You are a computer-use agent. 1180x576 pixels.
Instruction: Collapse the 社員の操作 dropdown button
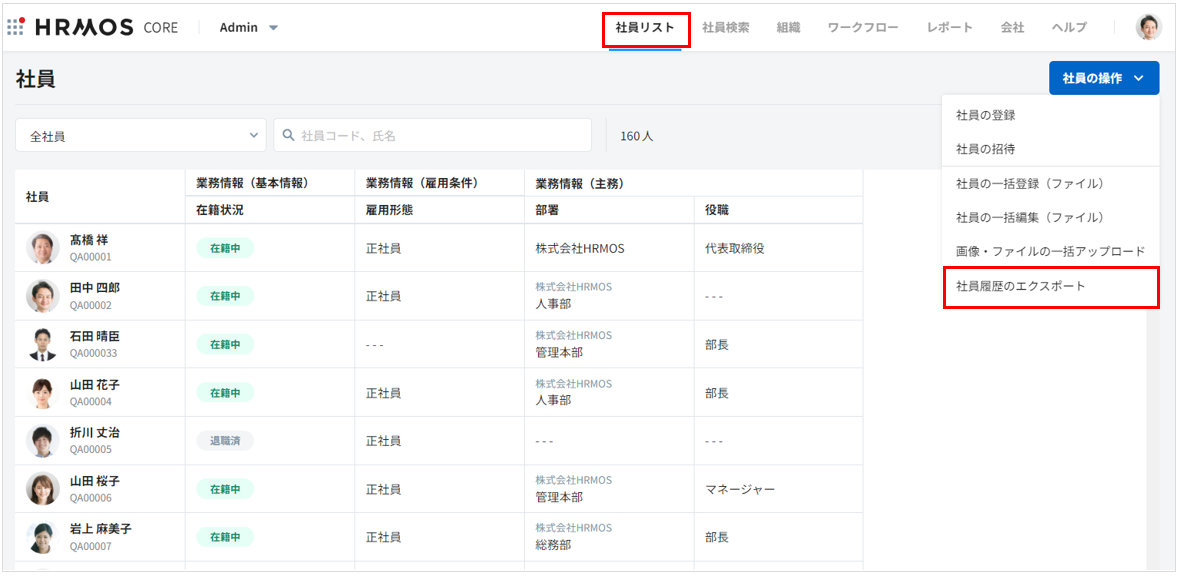tap(1104, 78)
